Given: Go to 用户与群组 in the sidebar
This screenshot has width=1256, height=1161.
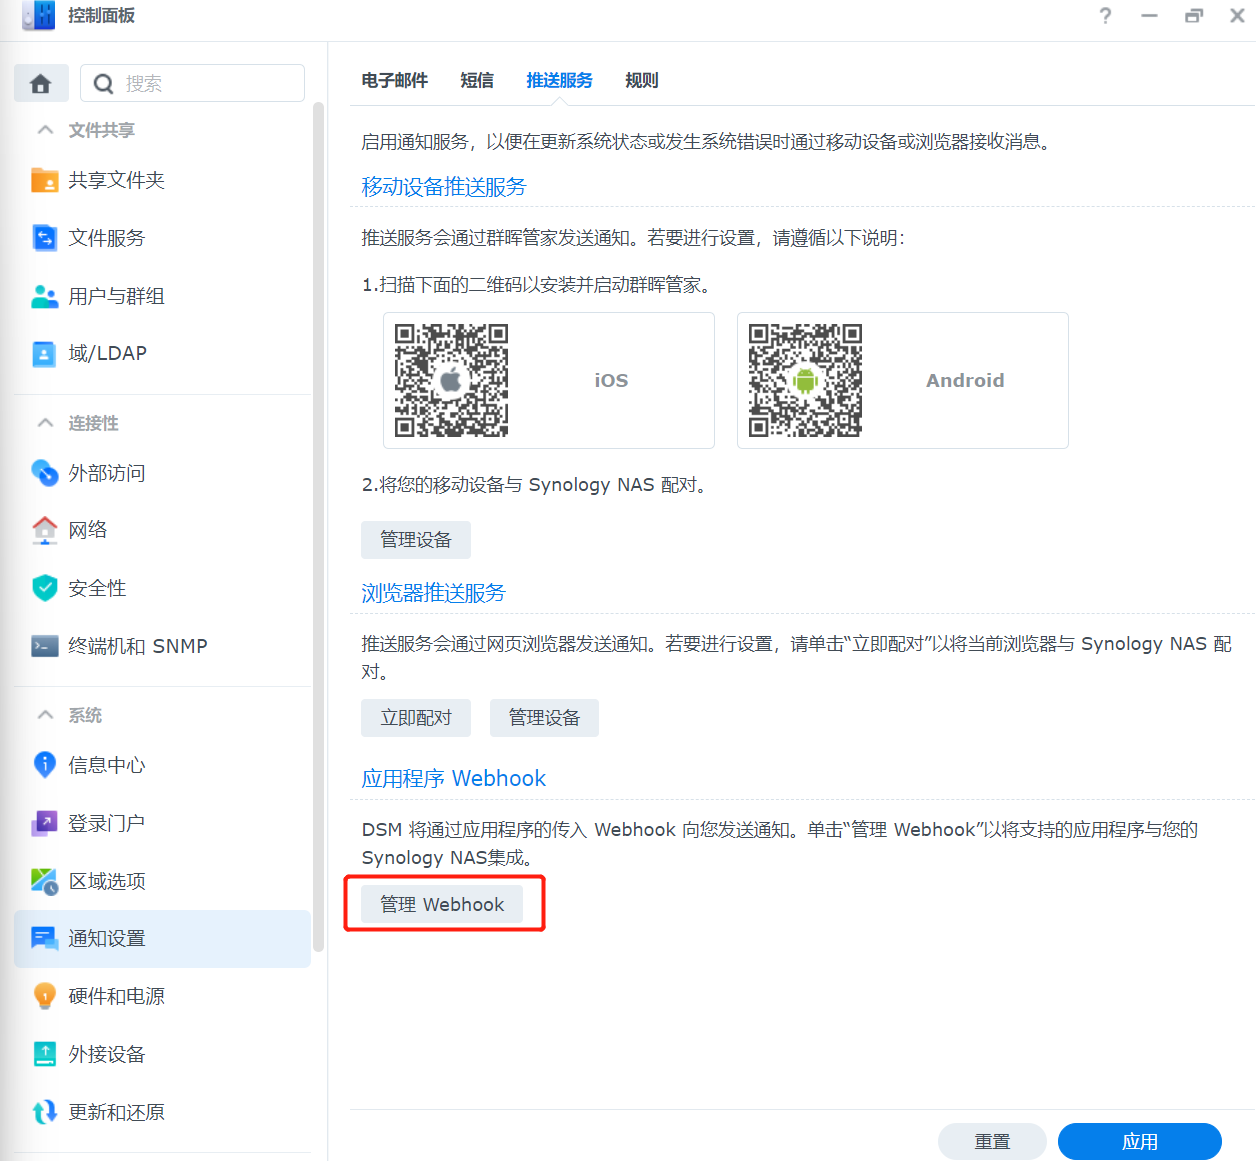Looking at the screenshot, I should (x=162, y=296).
